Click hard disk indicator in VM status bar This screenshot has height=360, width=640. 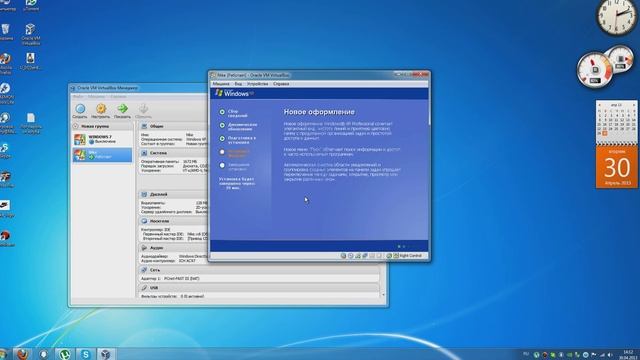pyautogui.click(x=343, y=256)
